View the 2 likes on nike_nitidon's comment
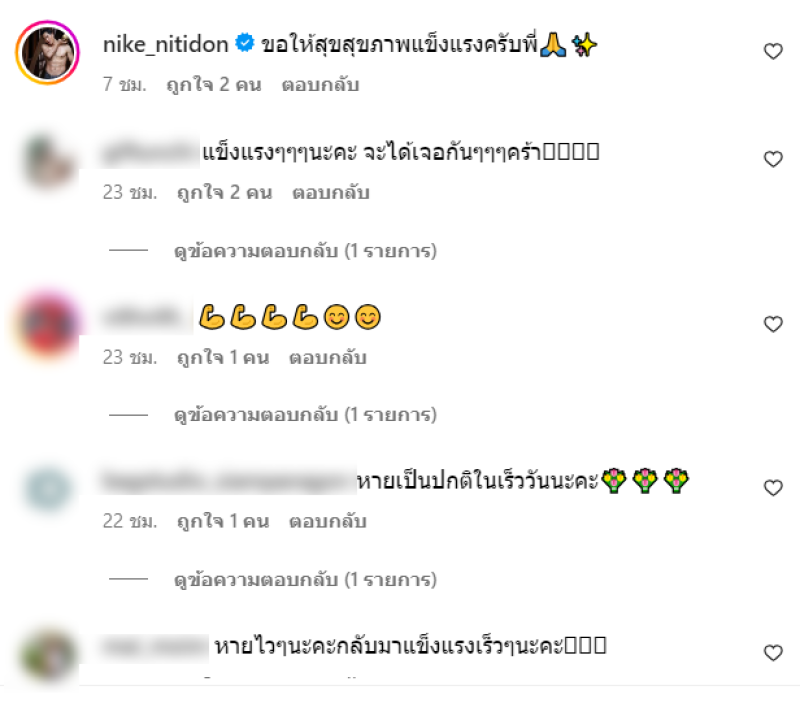 [x=214, y=85]
